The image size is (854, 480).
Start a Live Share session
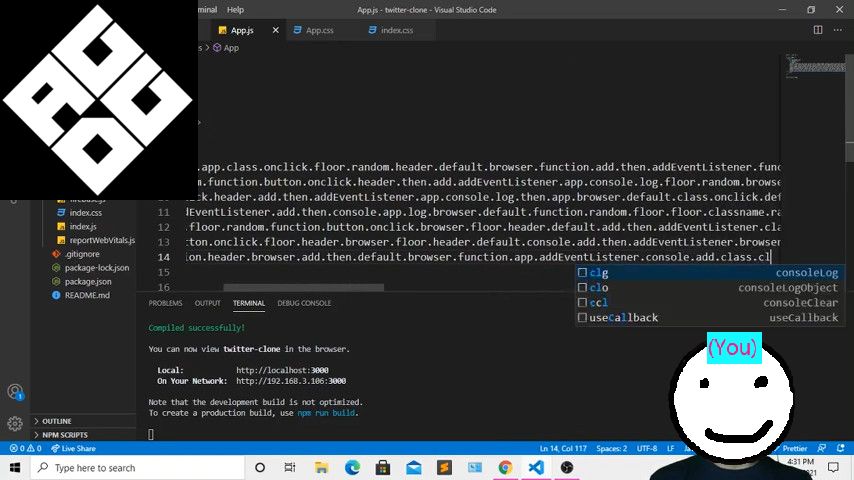coord(74,448)
